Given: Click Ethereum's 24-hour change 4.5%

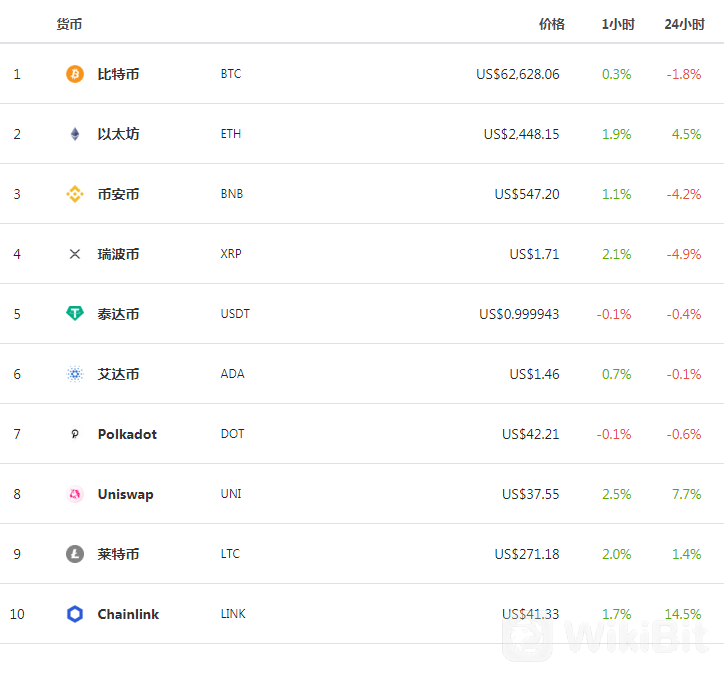Looking at the screenshot, I should coord(687,134).
